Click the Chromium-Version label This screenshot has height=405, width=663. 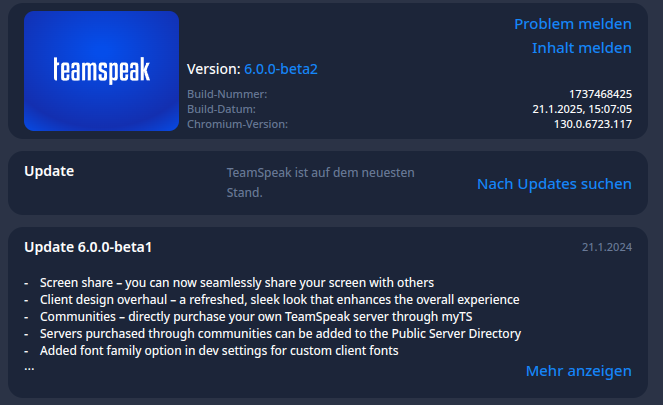(237, 124)
